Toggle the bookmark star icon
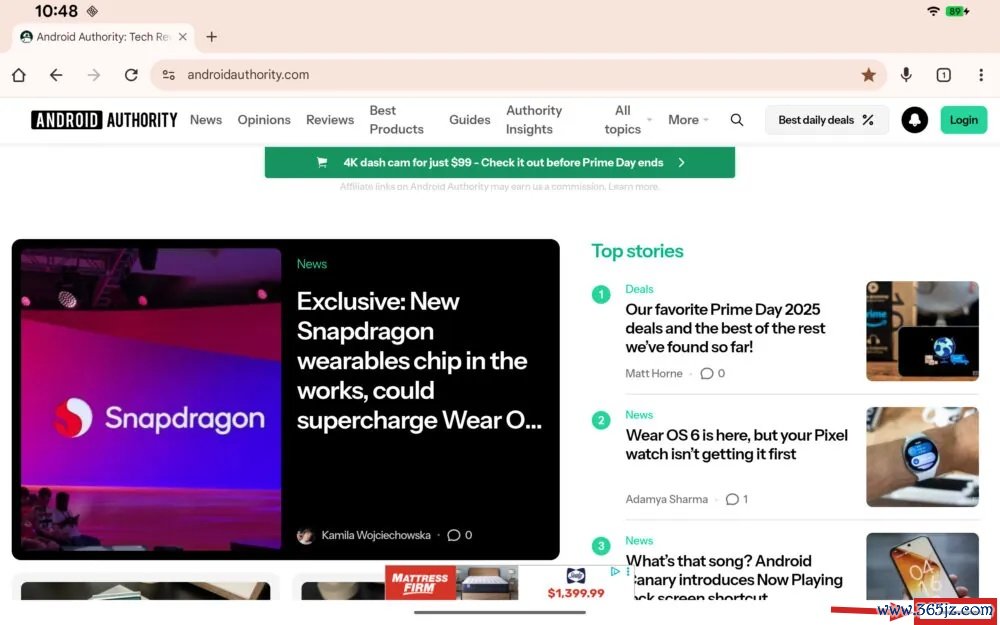Screen dimensions: 1000x625 click(868, 75)
